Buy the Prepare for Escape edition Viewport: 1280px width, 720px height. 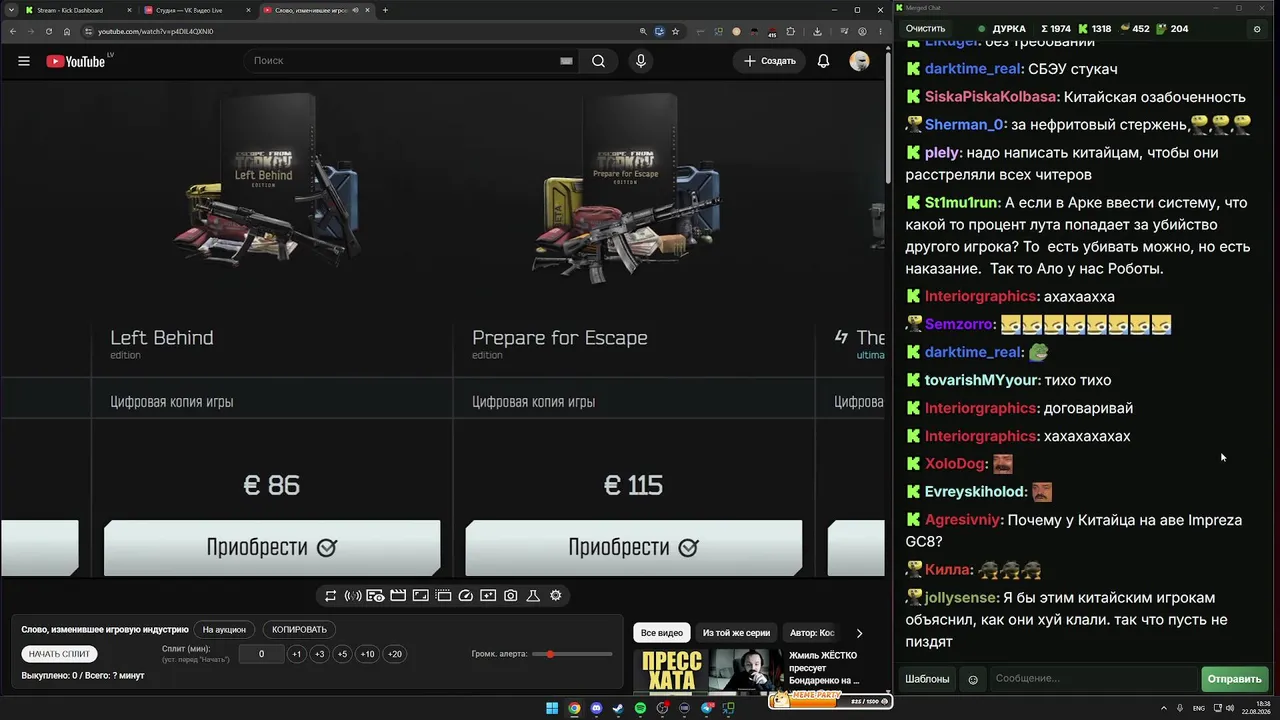pos(634,548)
